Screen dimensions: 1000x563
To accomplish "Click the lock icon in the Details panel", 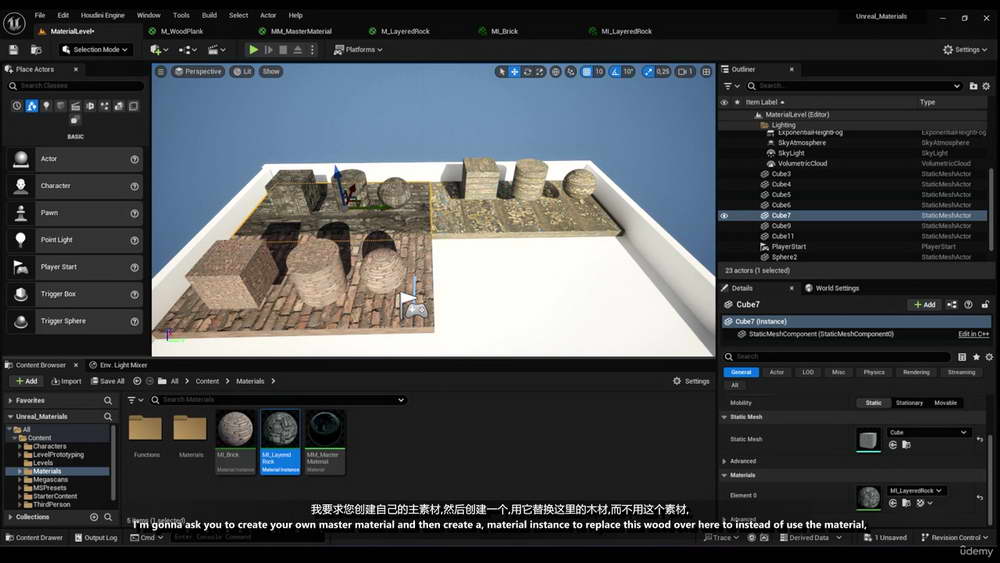I will click(985, 305).
